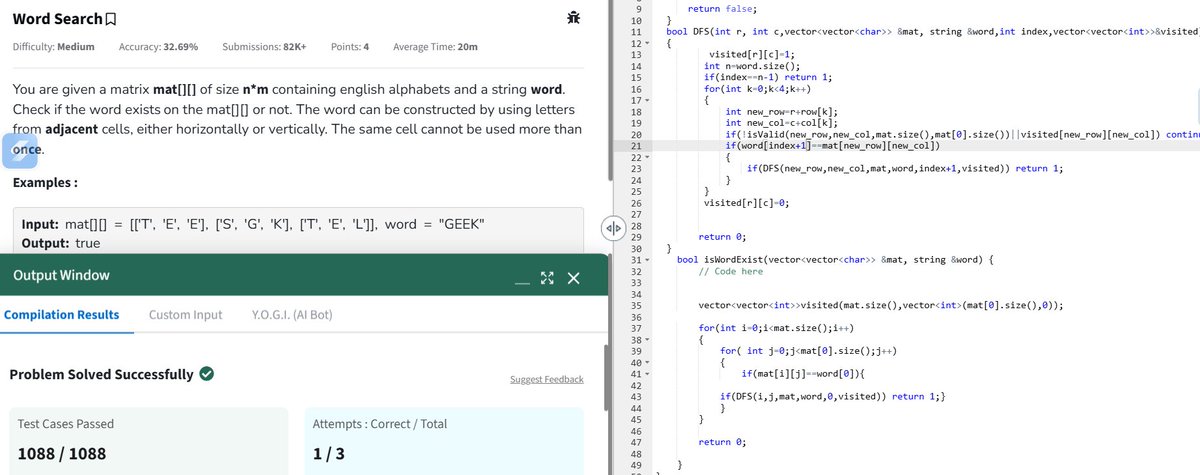Viewport: 1200px width, 475px height.
Task: Expand Output Window to fullscreen
Action: [x=547, y=279]
